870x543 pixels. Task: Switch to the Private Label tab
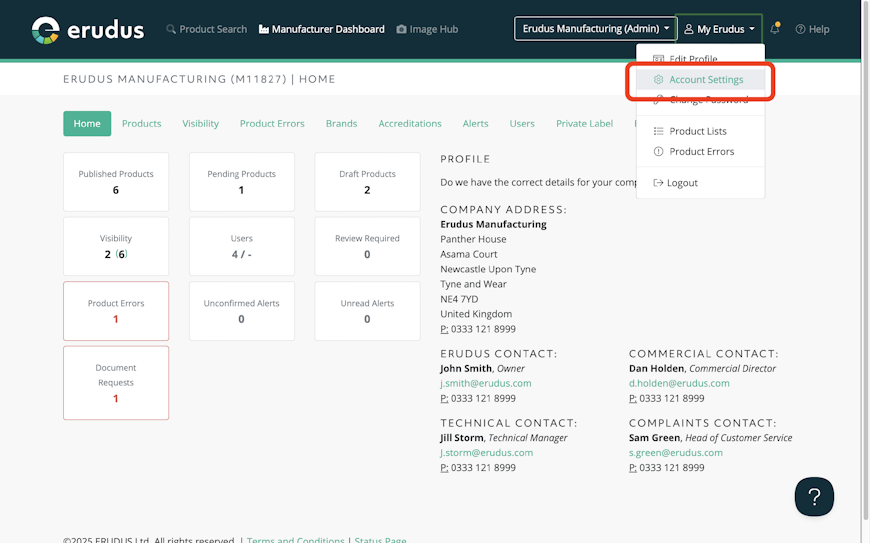click(x=584, y=123)
